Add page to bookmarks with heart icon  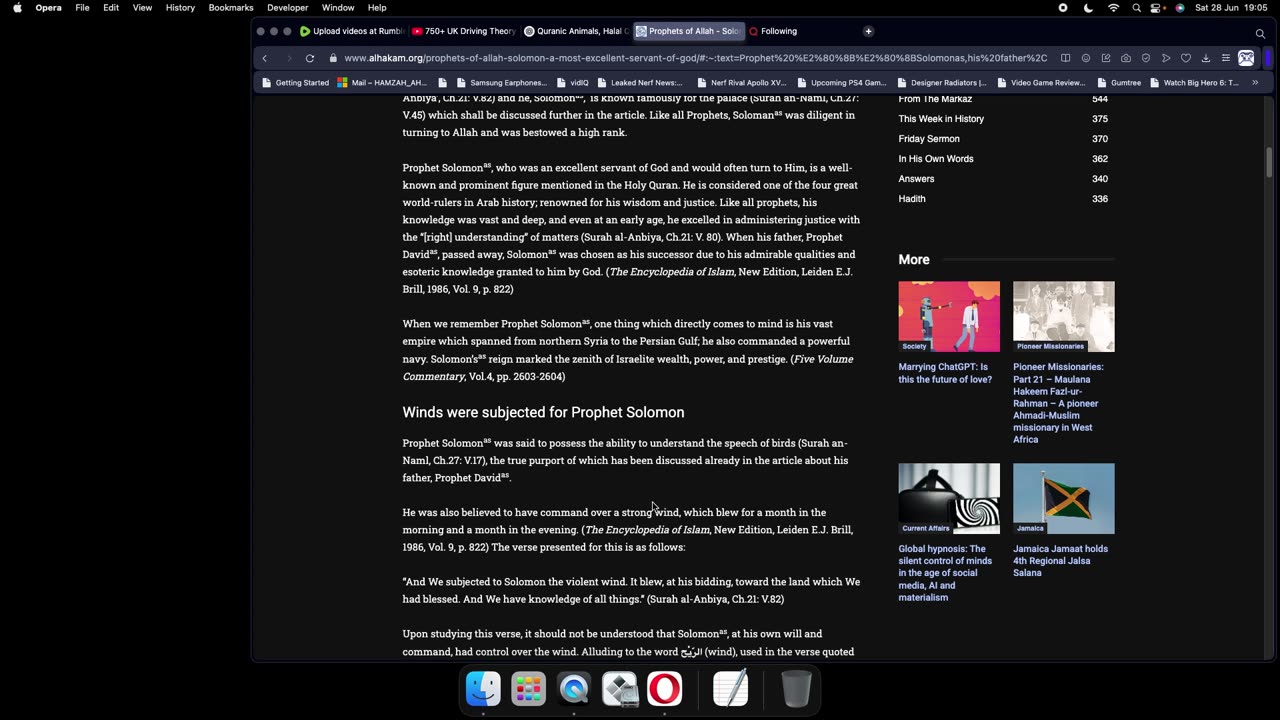click(x=1185, y=58)
